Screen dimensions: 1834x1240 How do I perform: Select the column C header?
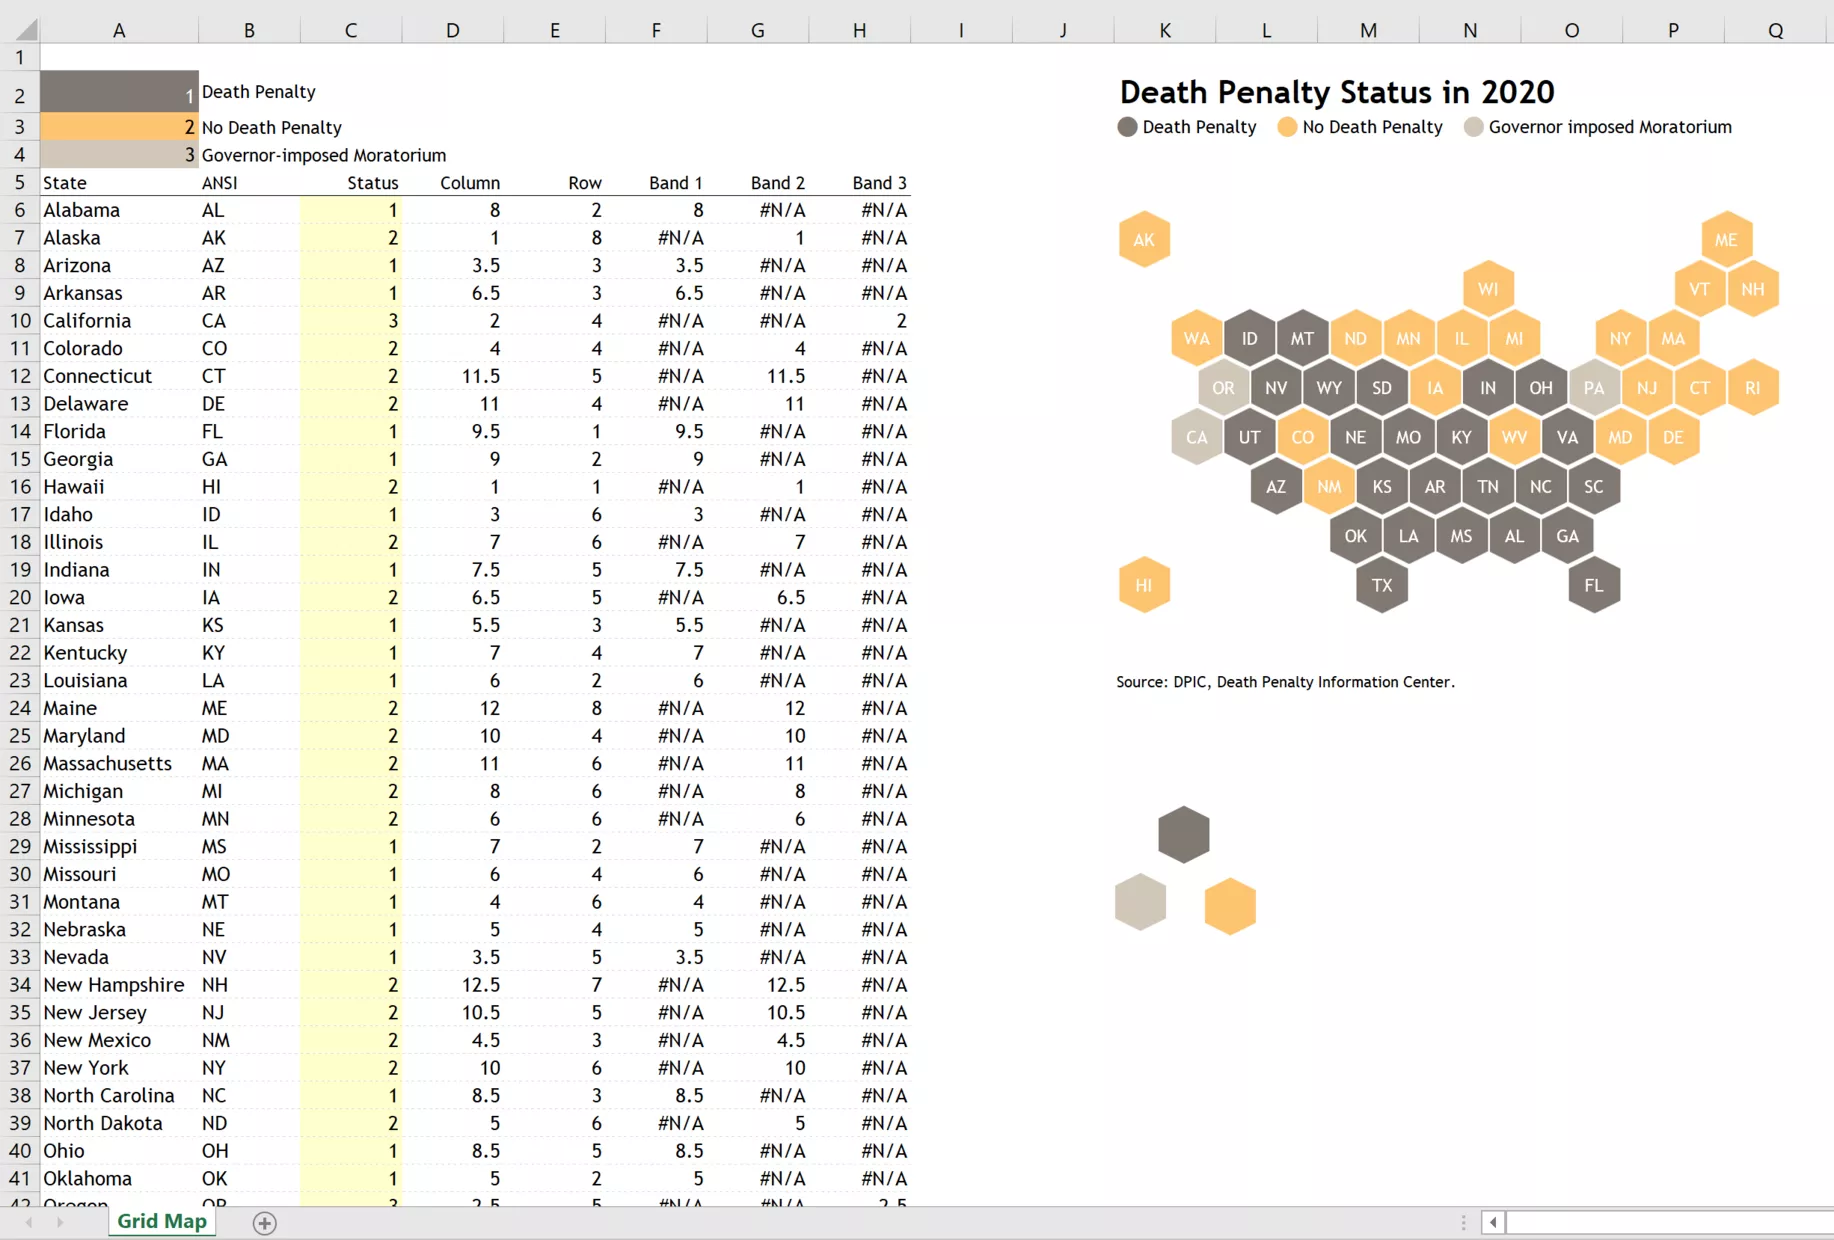point(349,30)
